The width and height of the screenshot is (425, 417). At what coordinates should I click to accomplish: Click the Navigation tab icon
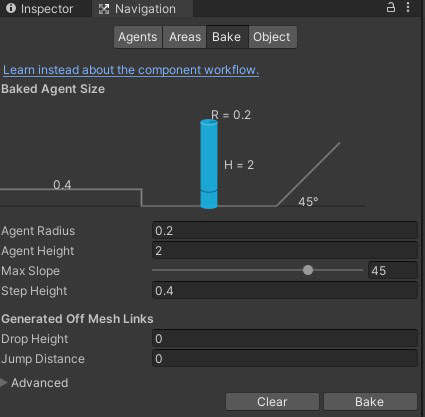104,9
